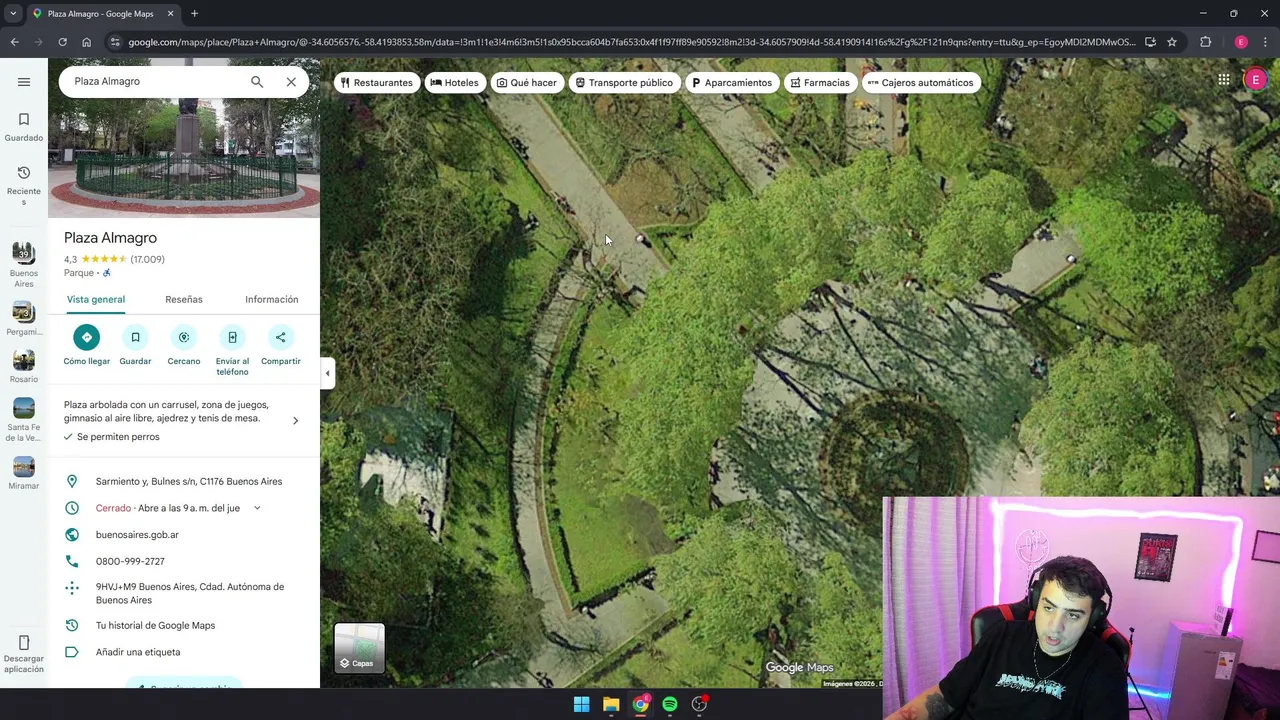1280x720 pixels.
Task: Select the Aparcamientos chip
Action: (732, 82)
